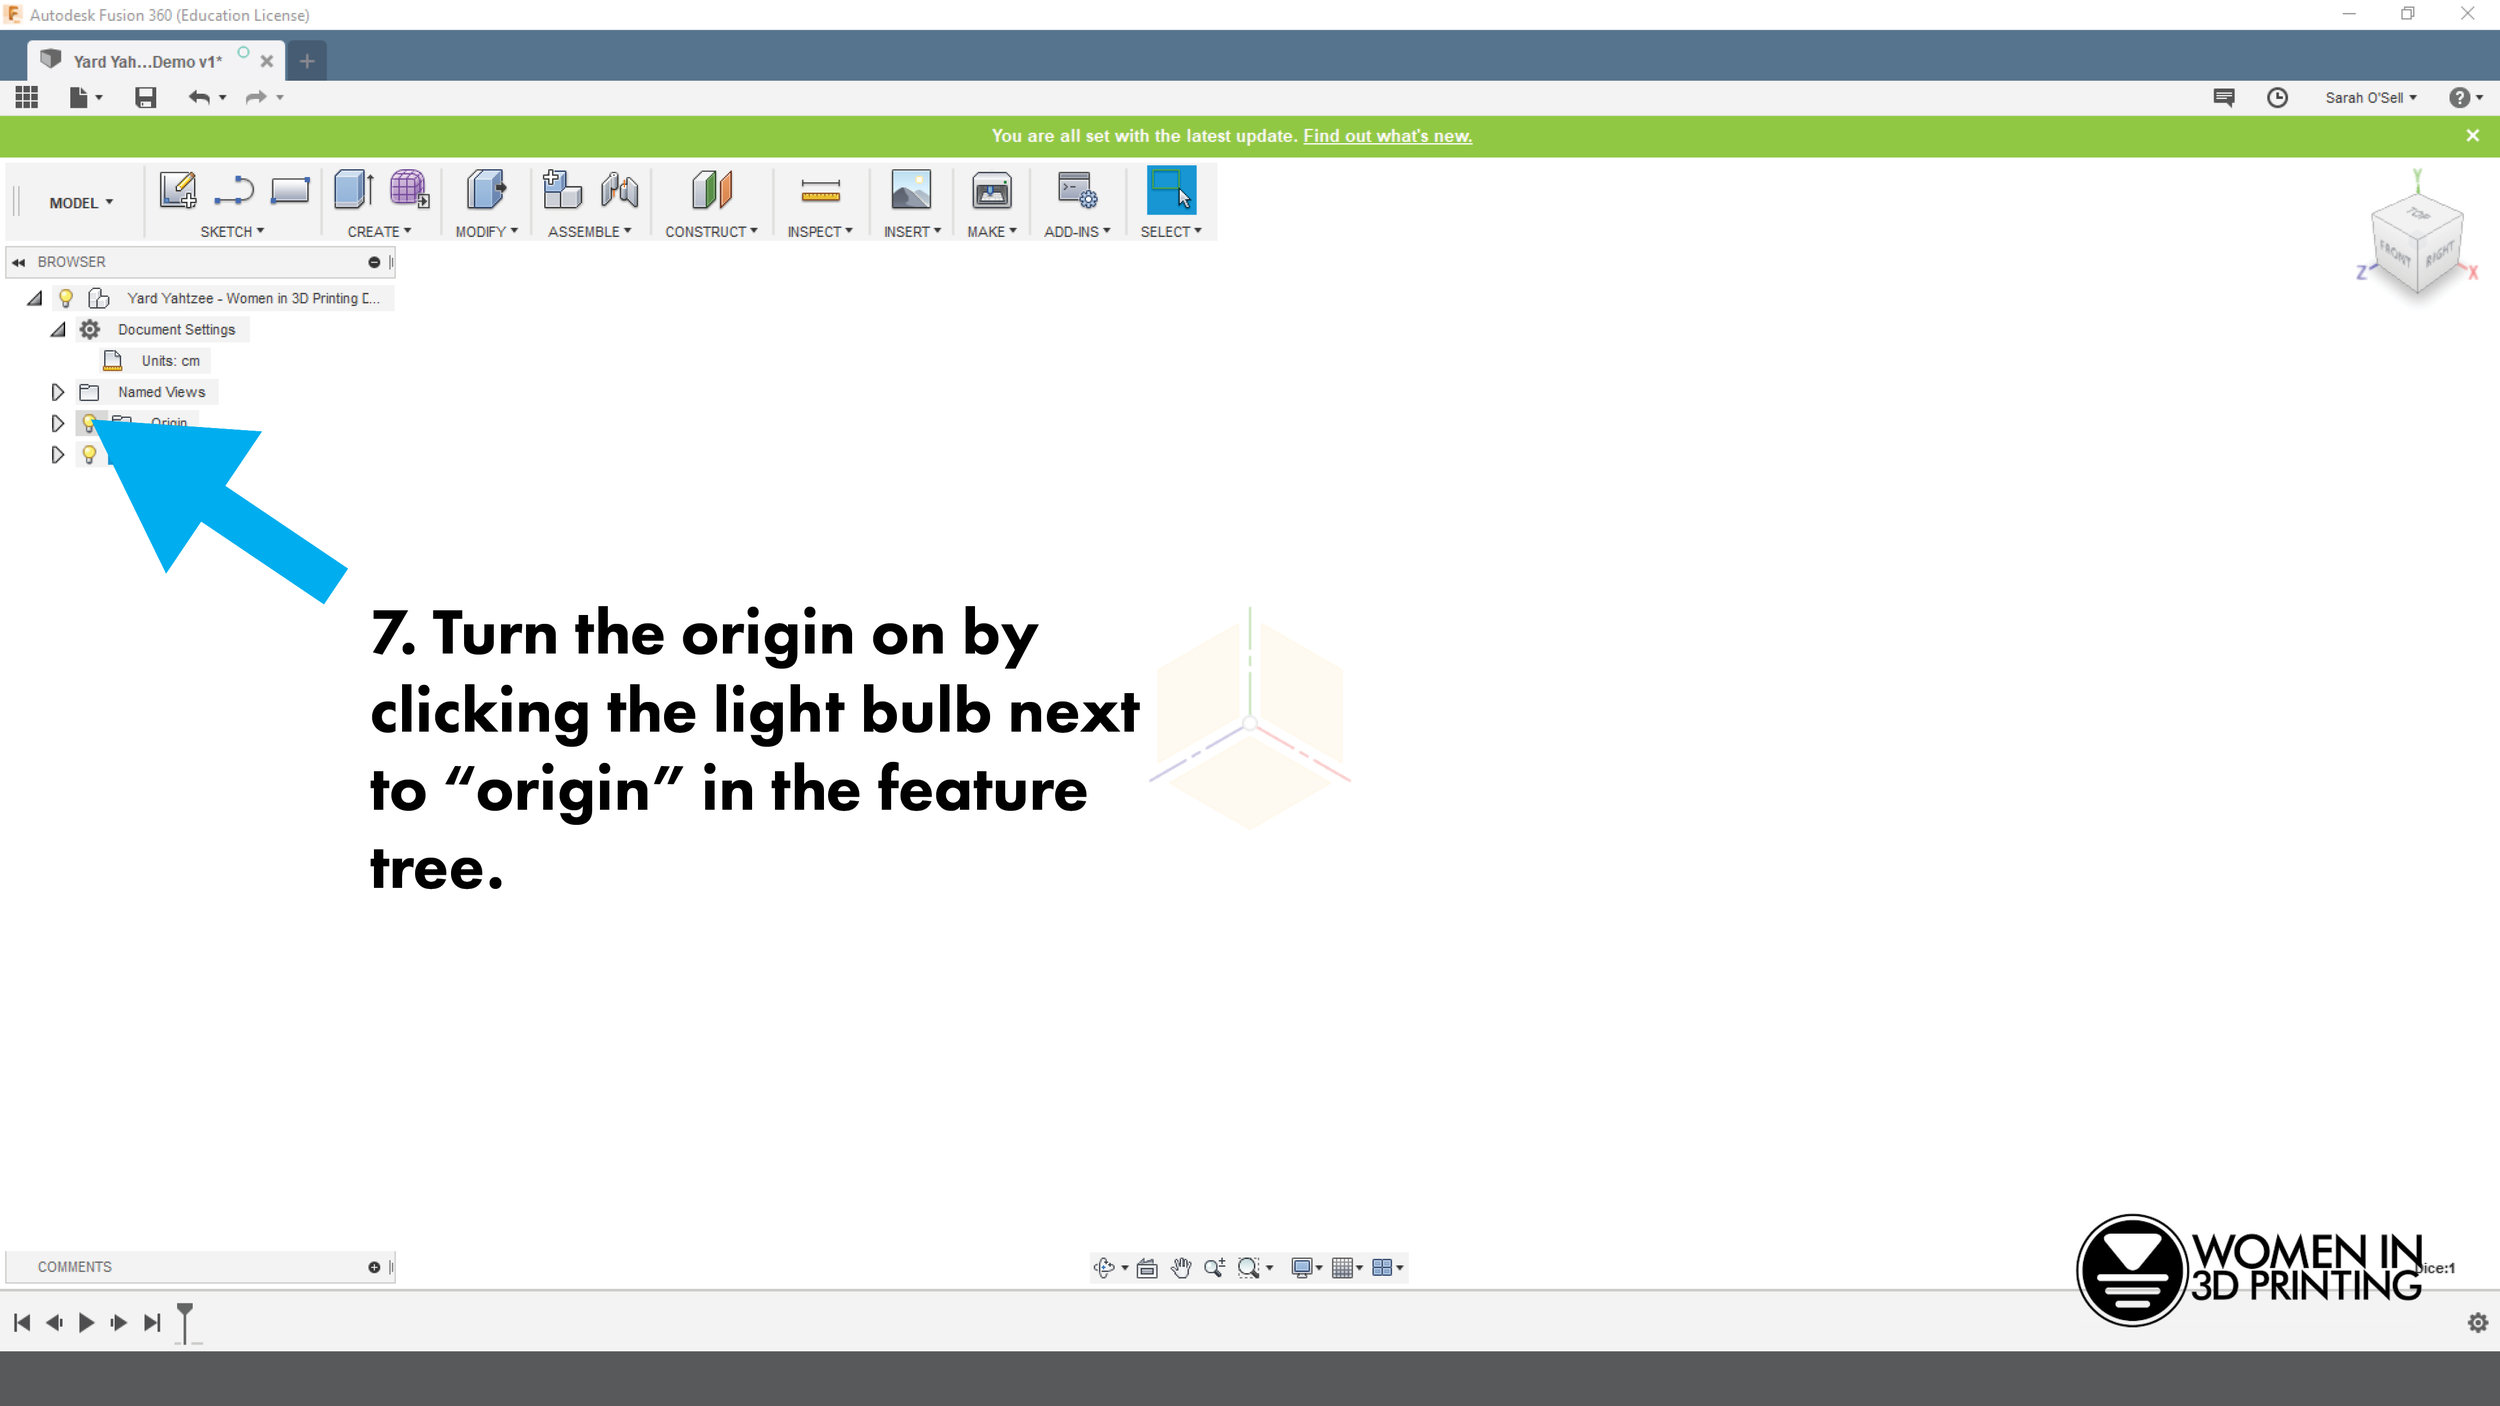
Task: Open the INSERT menu
Action: (912, 231)
